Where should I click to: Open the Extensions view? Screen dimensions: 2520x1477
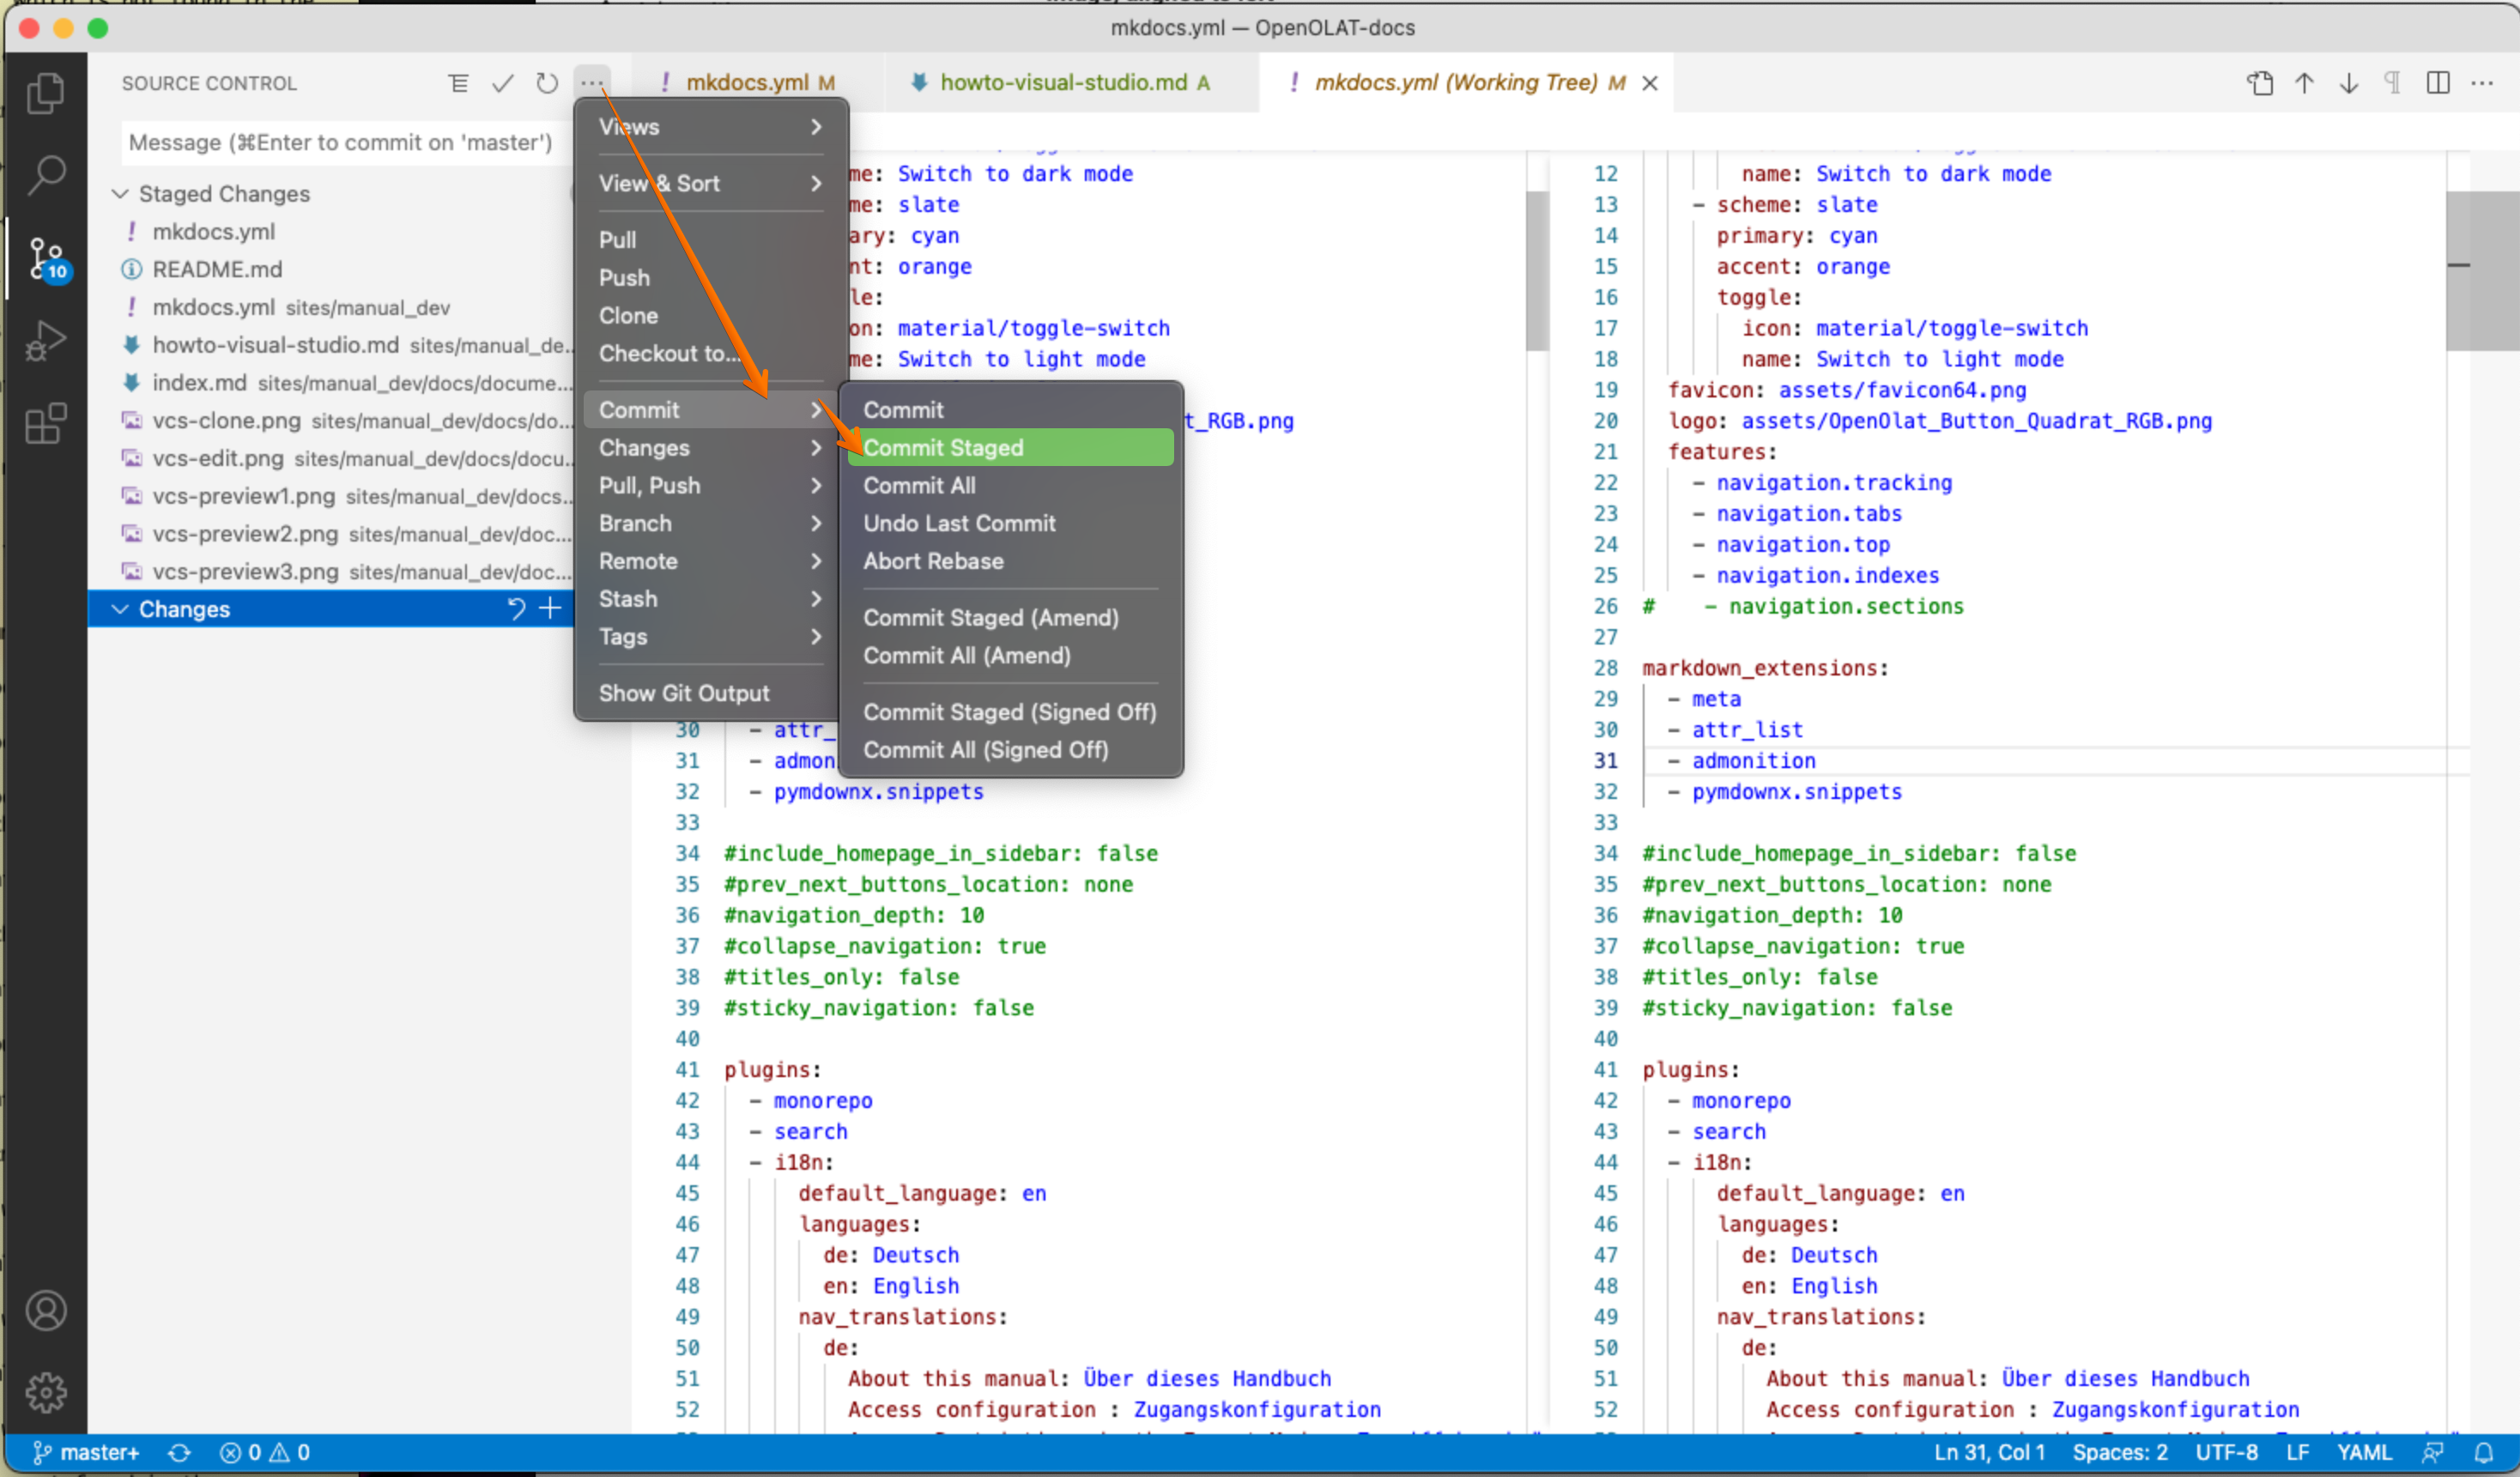(45, 423)
